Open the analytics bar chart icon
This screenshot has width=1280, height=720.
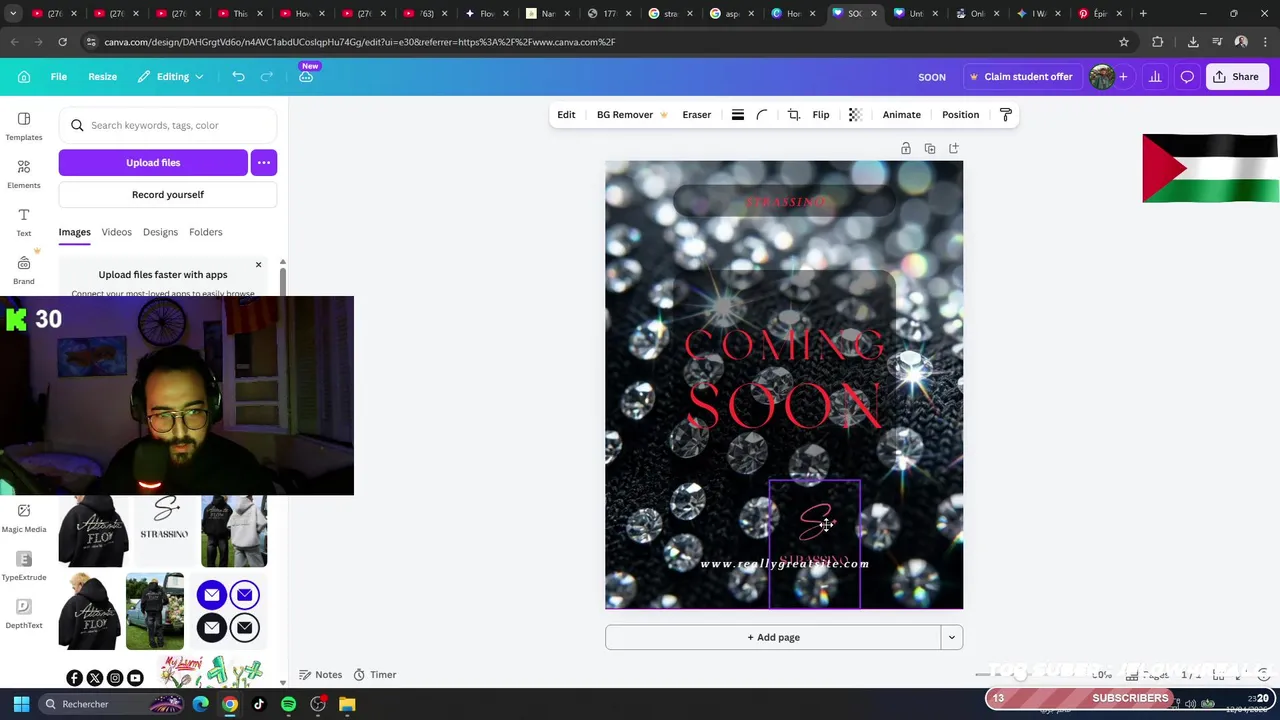coord(1155,77)
